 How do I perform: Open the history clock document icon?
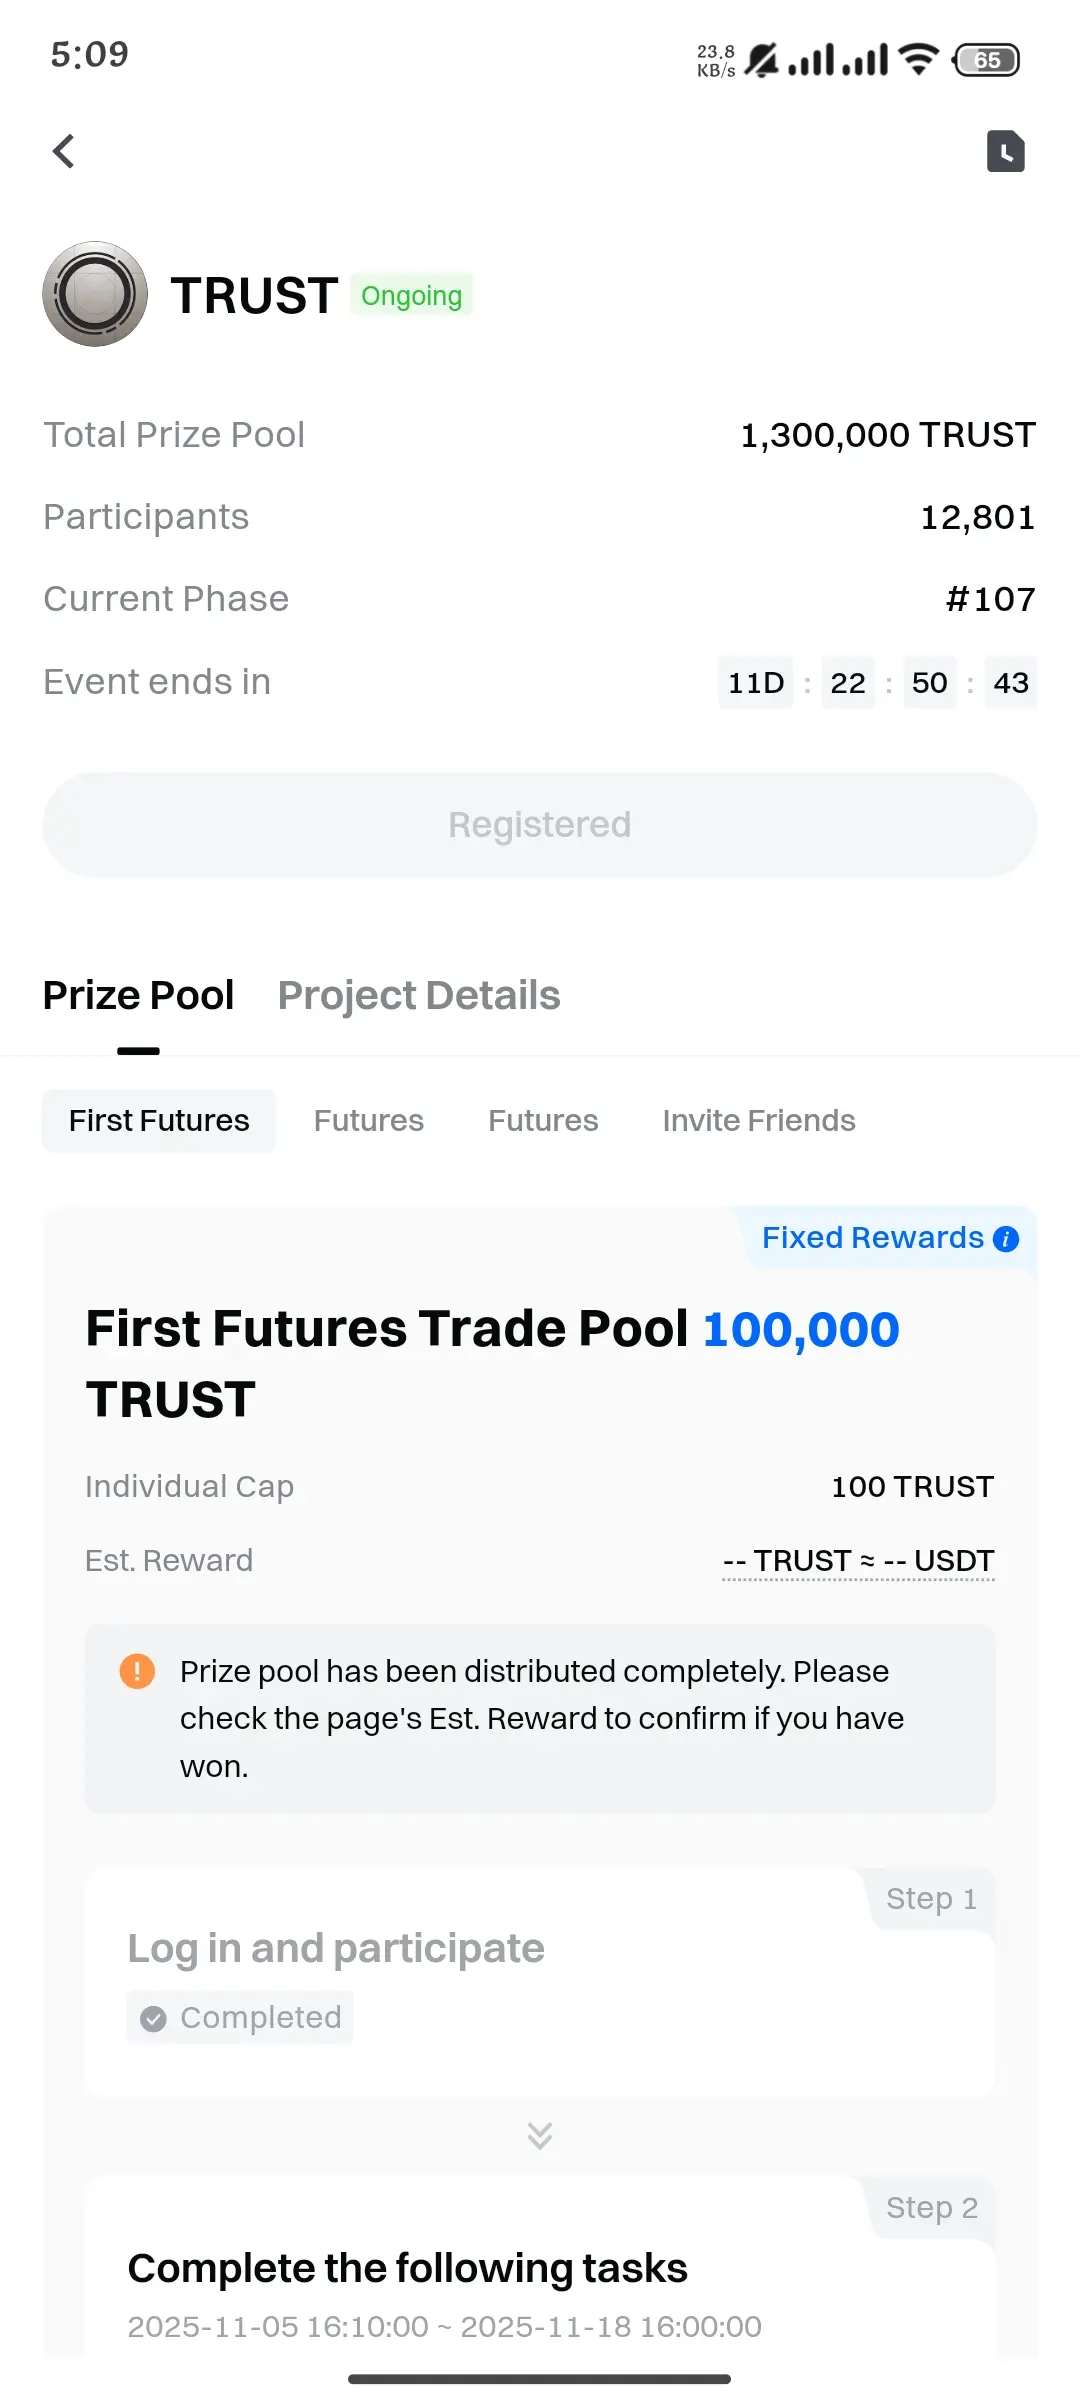(1006, 152)
